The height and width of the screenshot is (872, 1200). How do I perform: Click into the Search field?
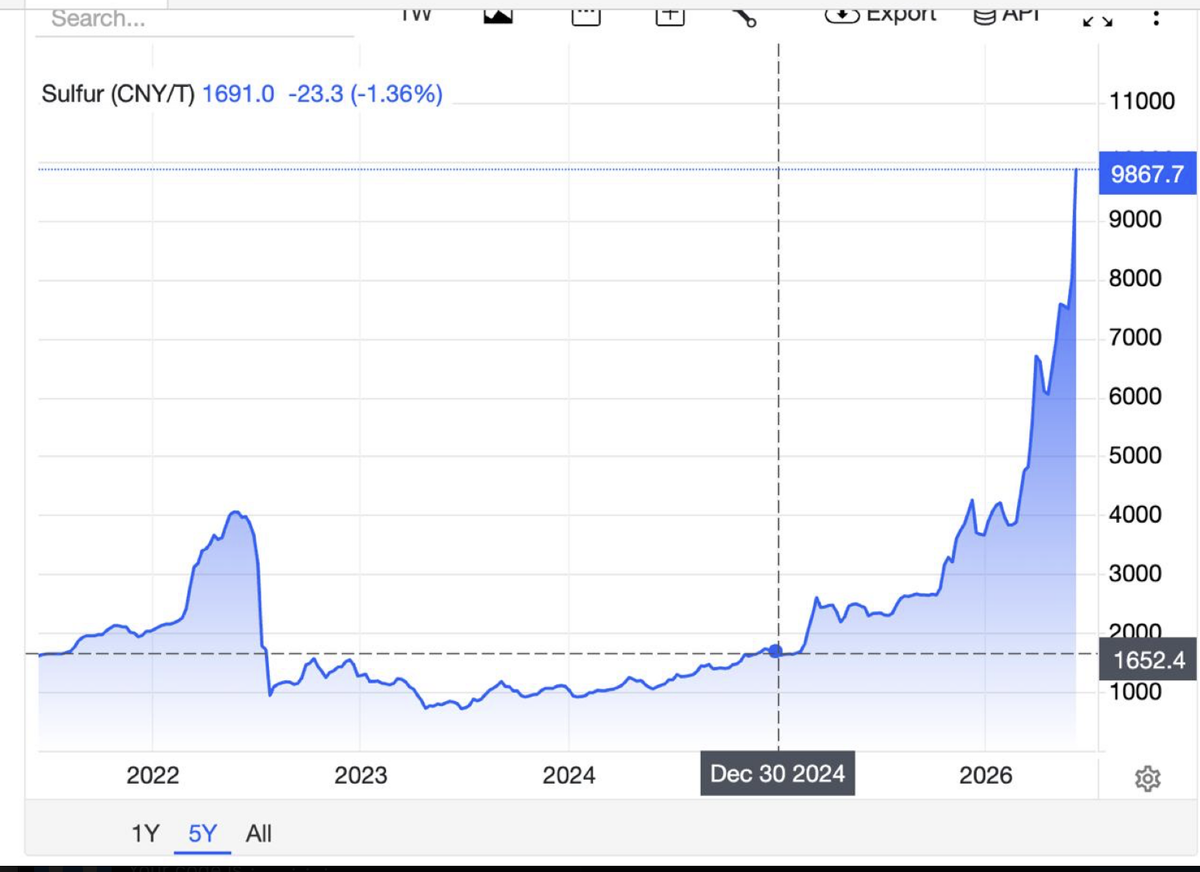[195, 19]
